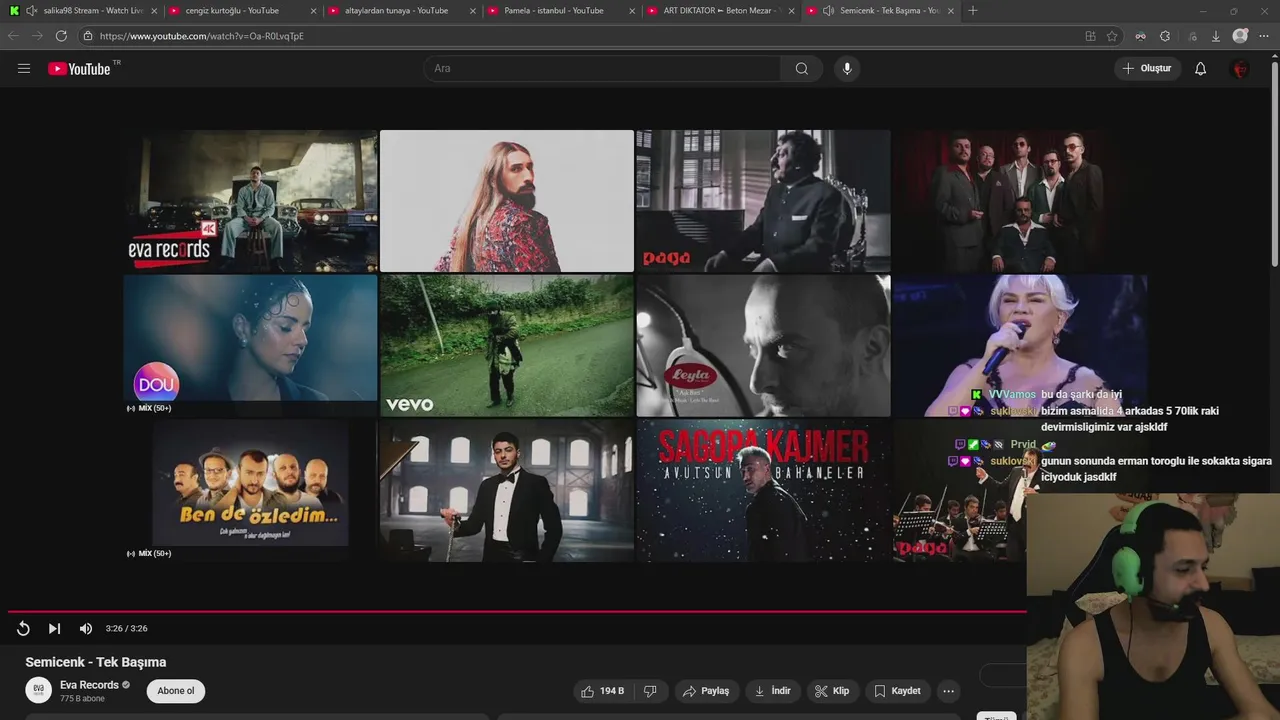The width and height of the screenshot is (1280, 720).
Task: Focus the Ara search field
Action: tap(602, 69)
